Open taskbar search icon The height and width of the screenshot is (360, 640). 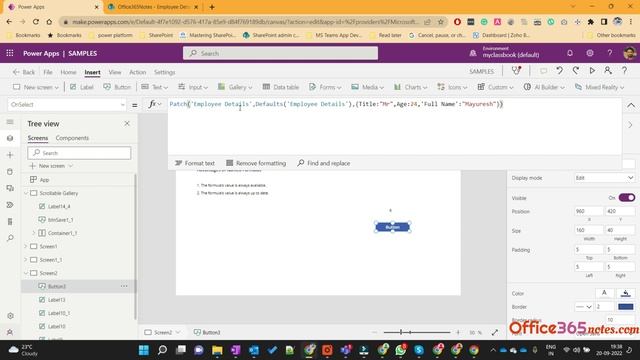162,350
